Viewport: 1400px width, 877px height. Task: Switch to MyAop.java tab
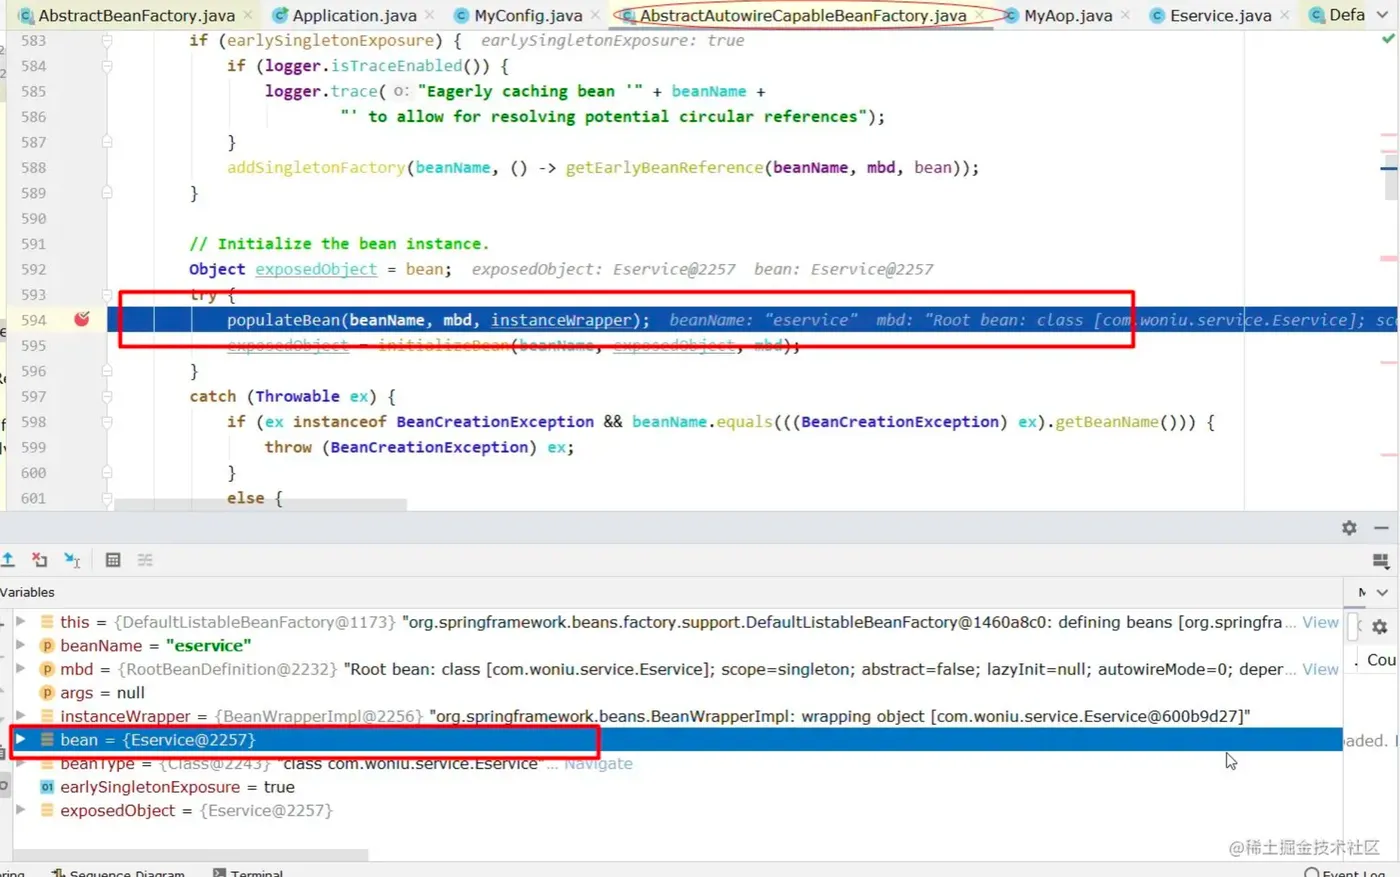click(x=1068, y=15)
